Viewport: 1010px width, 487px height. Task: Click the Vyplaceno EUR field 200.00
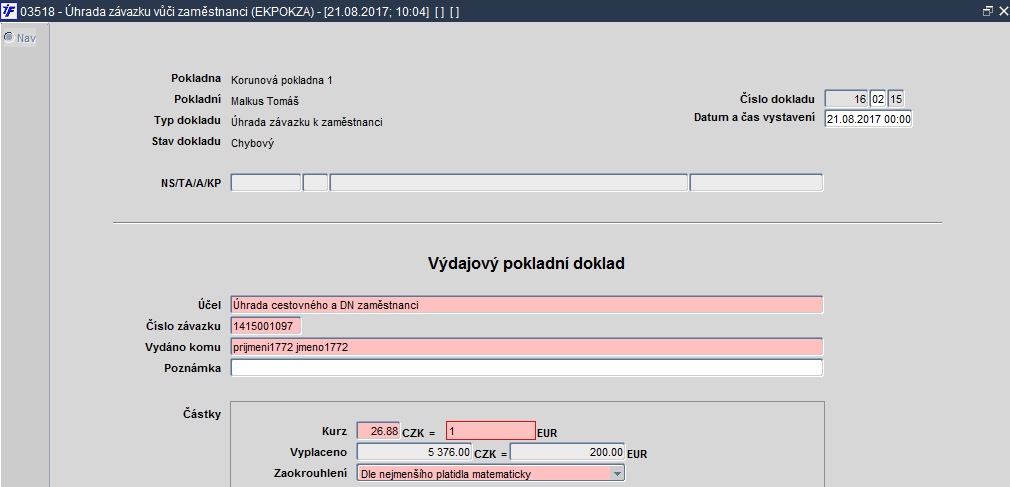(x=567, y=452)
